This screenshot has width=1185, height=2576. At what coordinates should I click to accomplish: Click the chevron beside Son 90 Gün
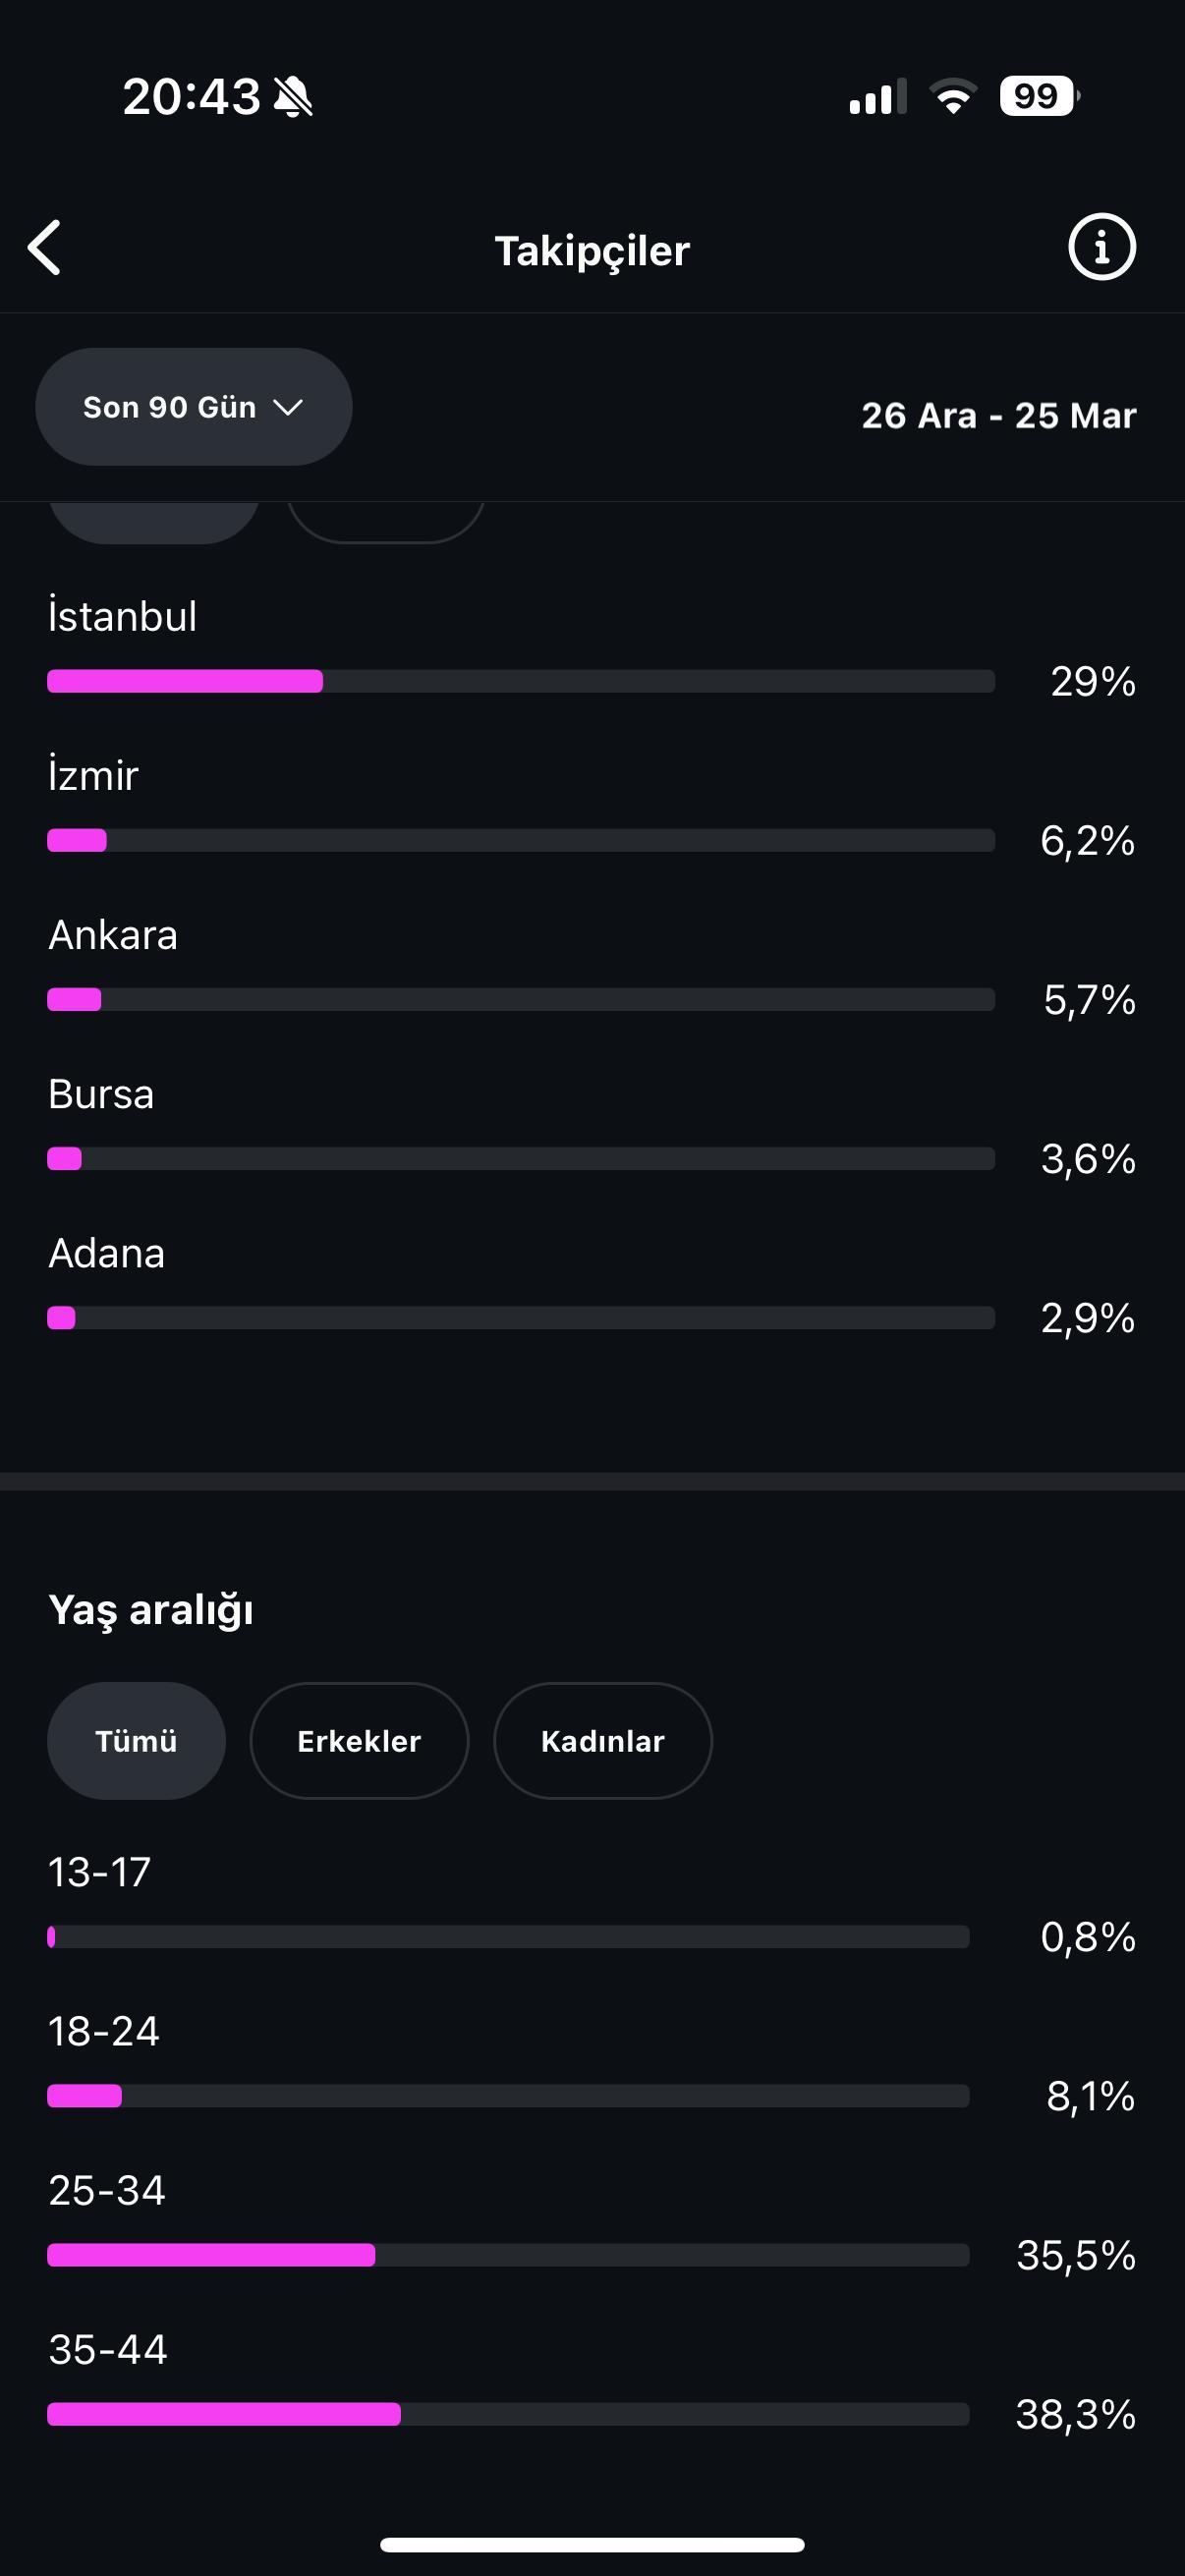[288, 407]
